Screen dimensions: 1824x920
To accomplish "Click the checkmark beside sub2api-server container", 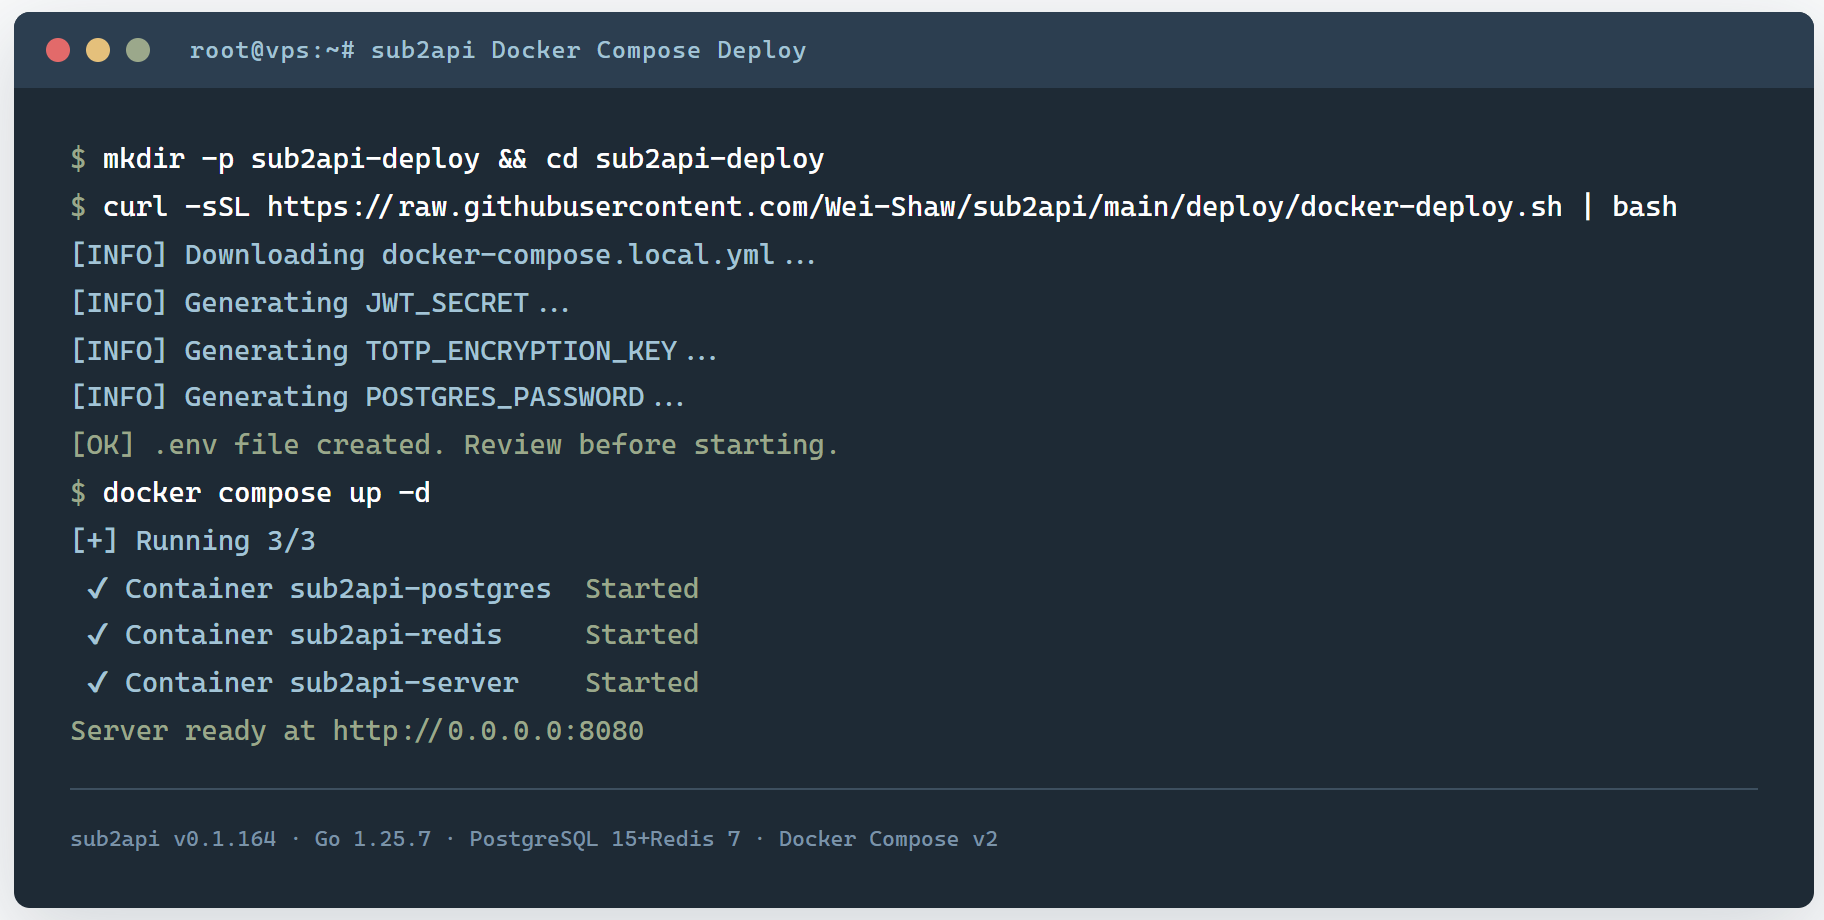I will click(97, 683).
